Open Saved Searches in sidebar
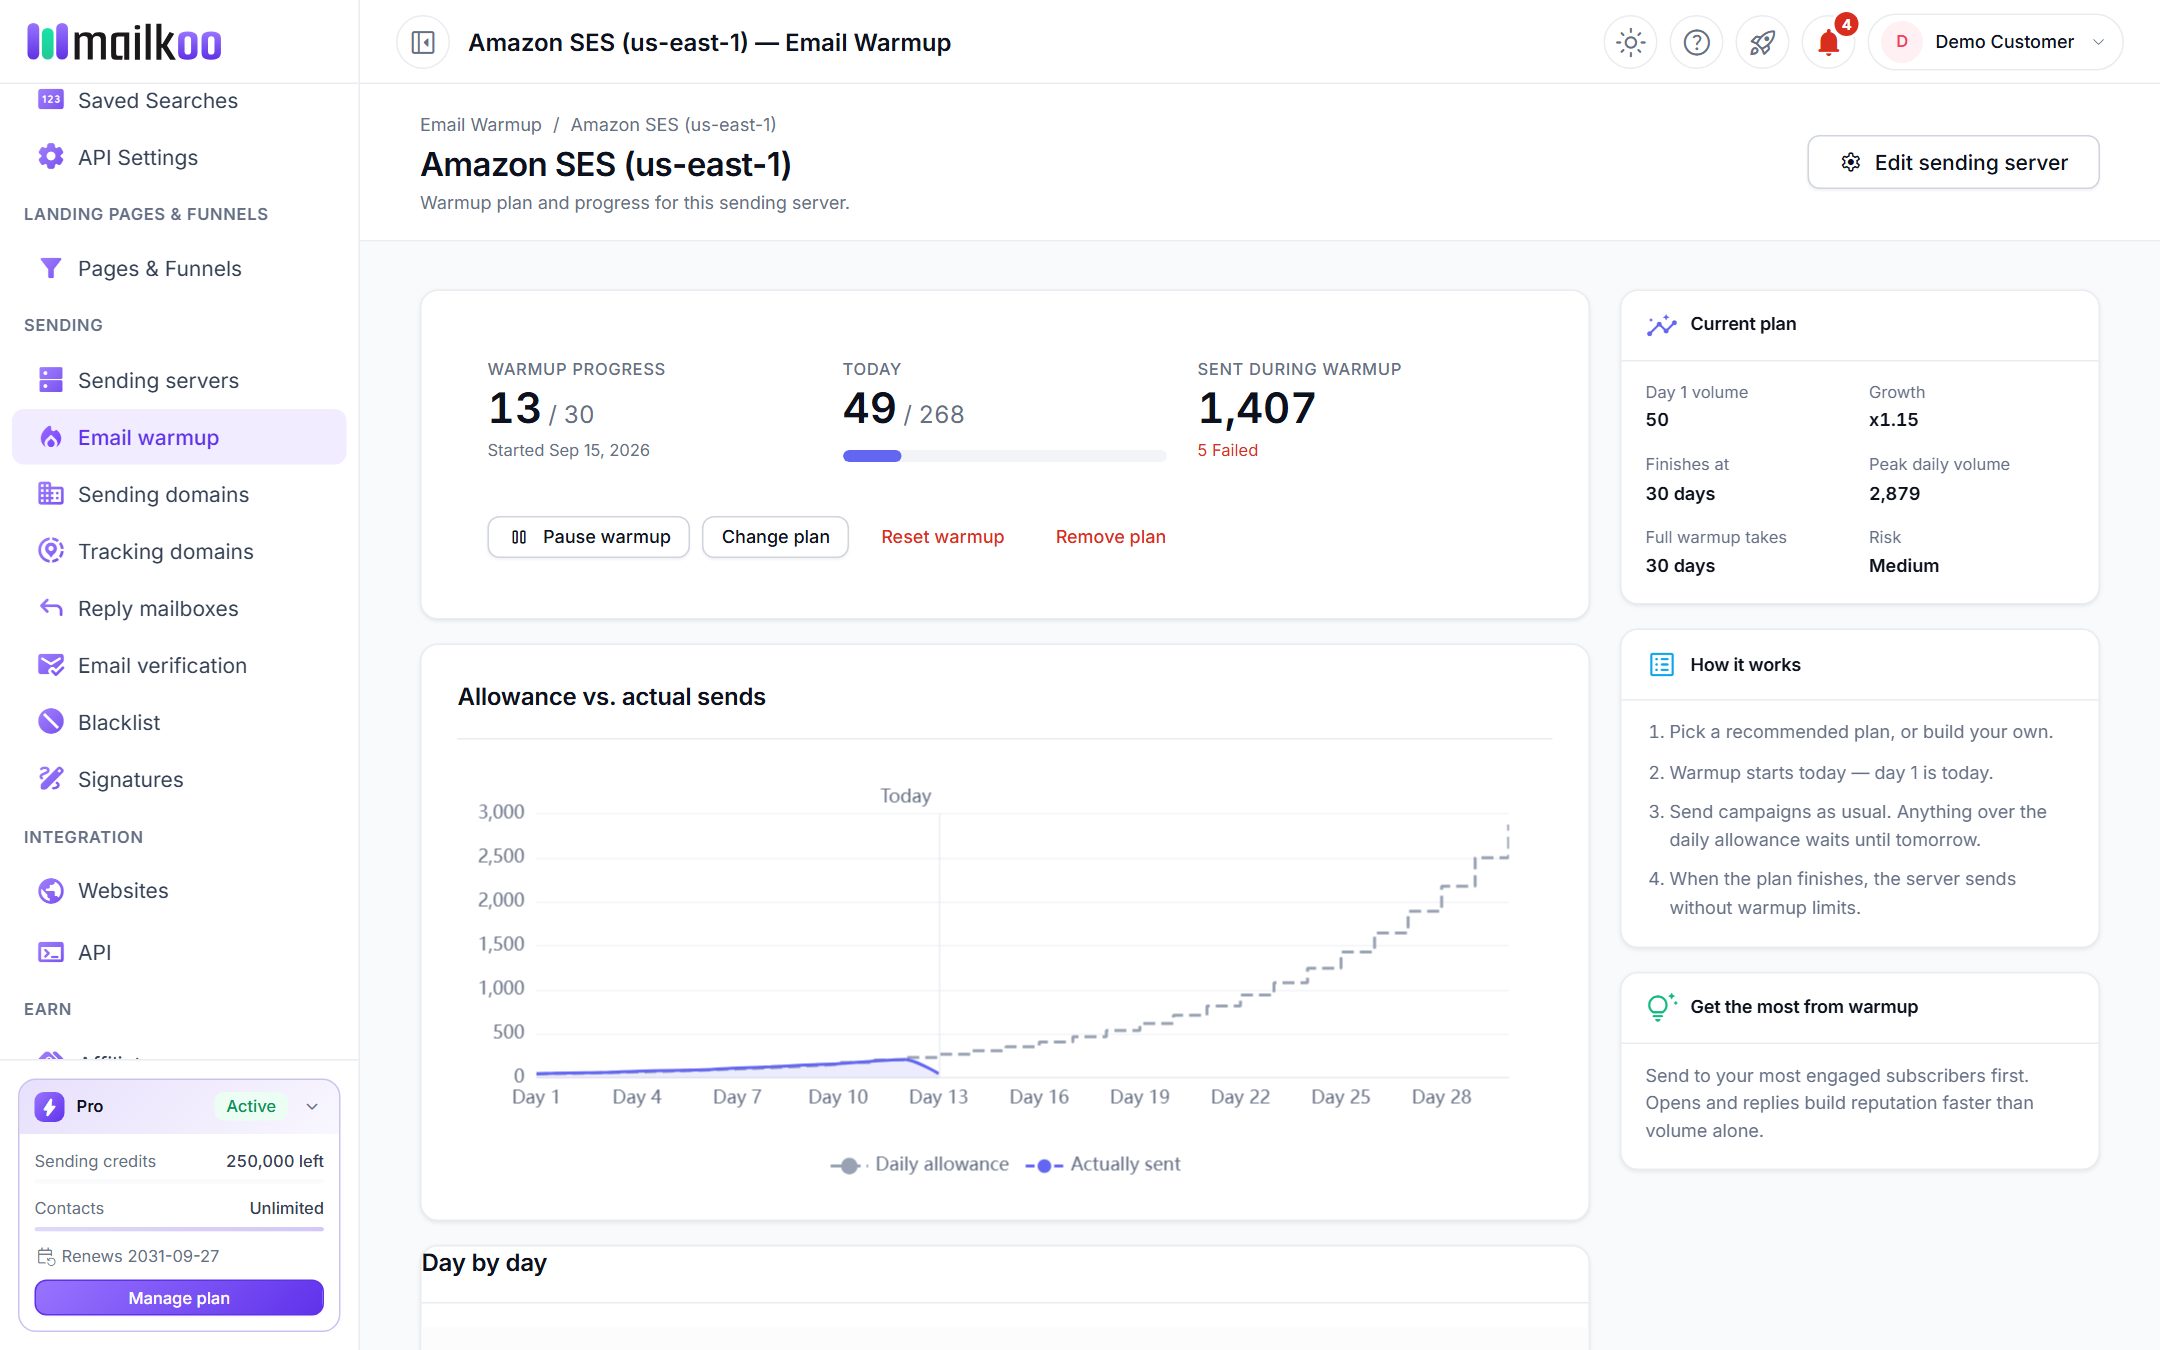This screenshot has height=1350, width=2160. 179,100
